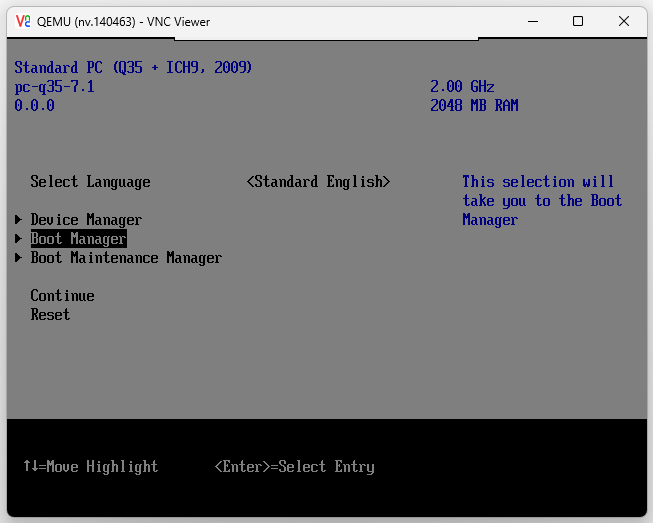Screen dimensions: 653x523
Task: Maximize the VNC Viewer window
Action: pos(578,21)
